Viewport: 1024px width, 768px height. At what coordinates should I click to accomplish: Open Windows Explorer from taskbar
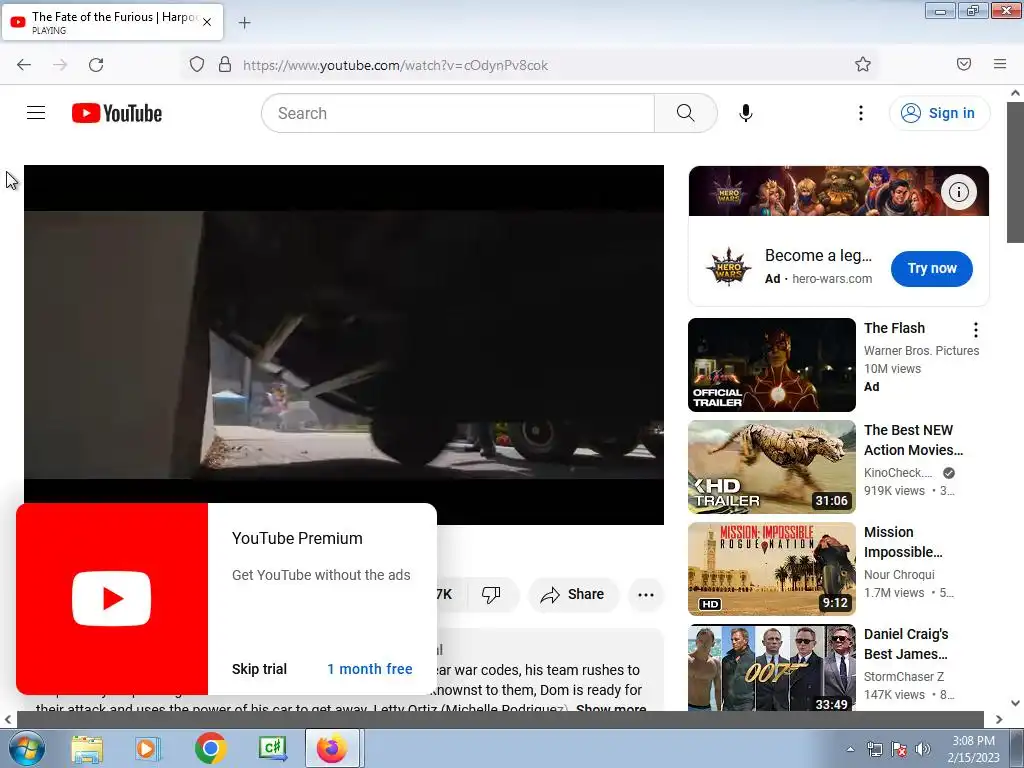point(87,749)
